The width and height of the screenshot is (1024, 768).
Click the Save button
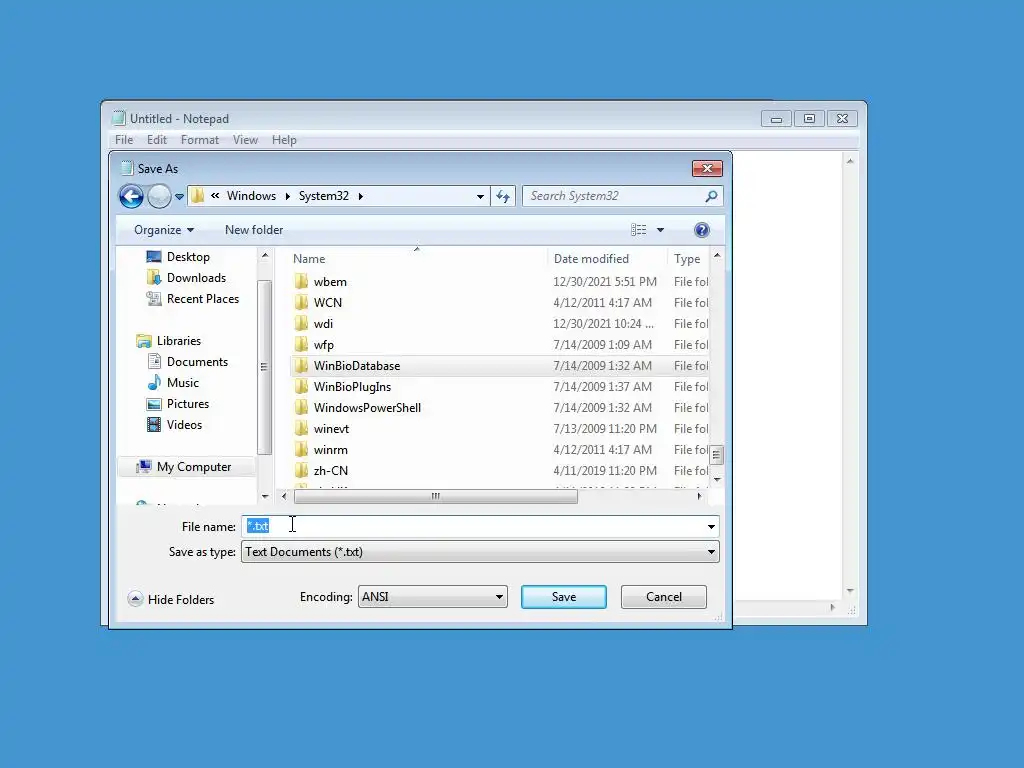564,597
